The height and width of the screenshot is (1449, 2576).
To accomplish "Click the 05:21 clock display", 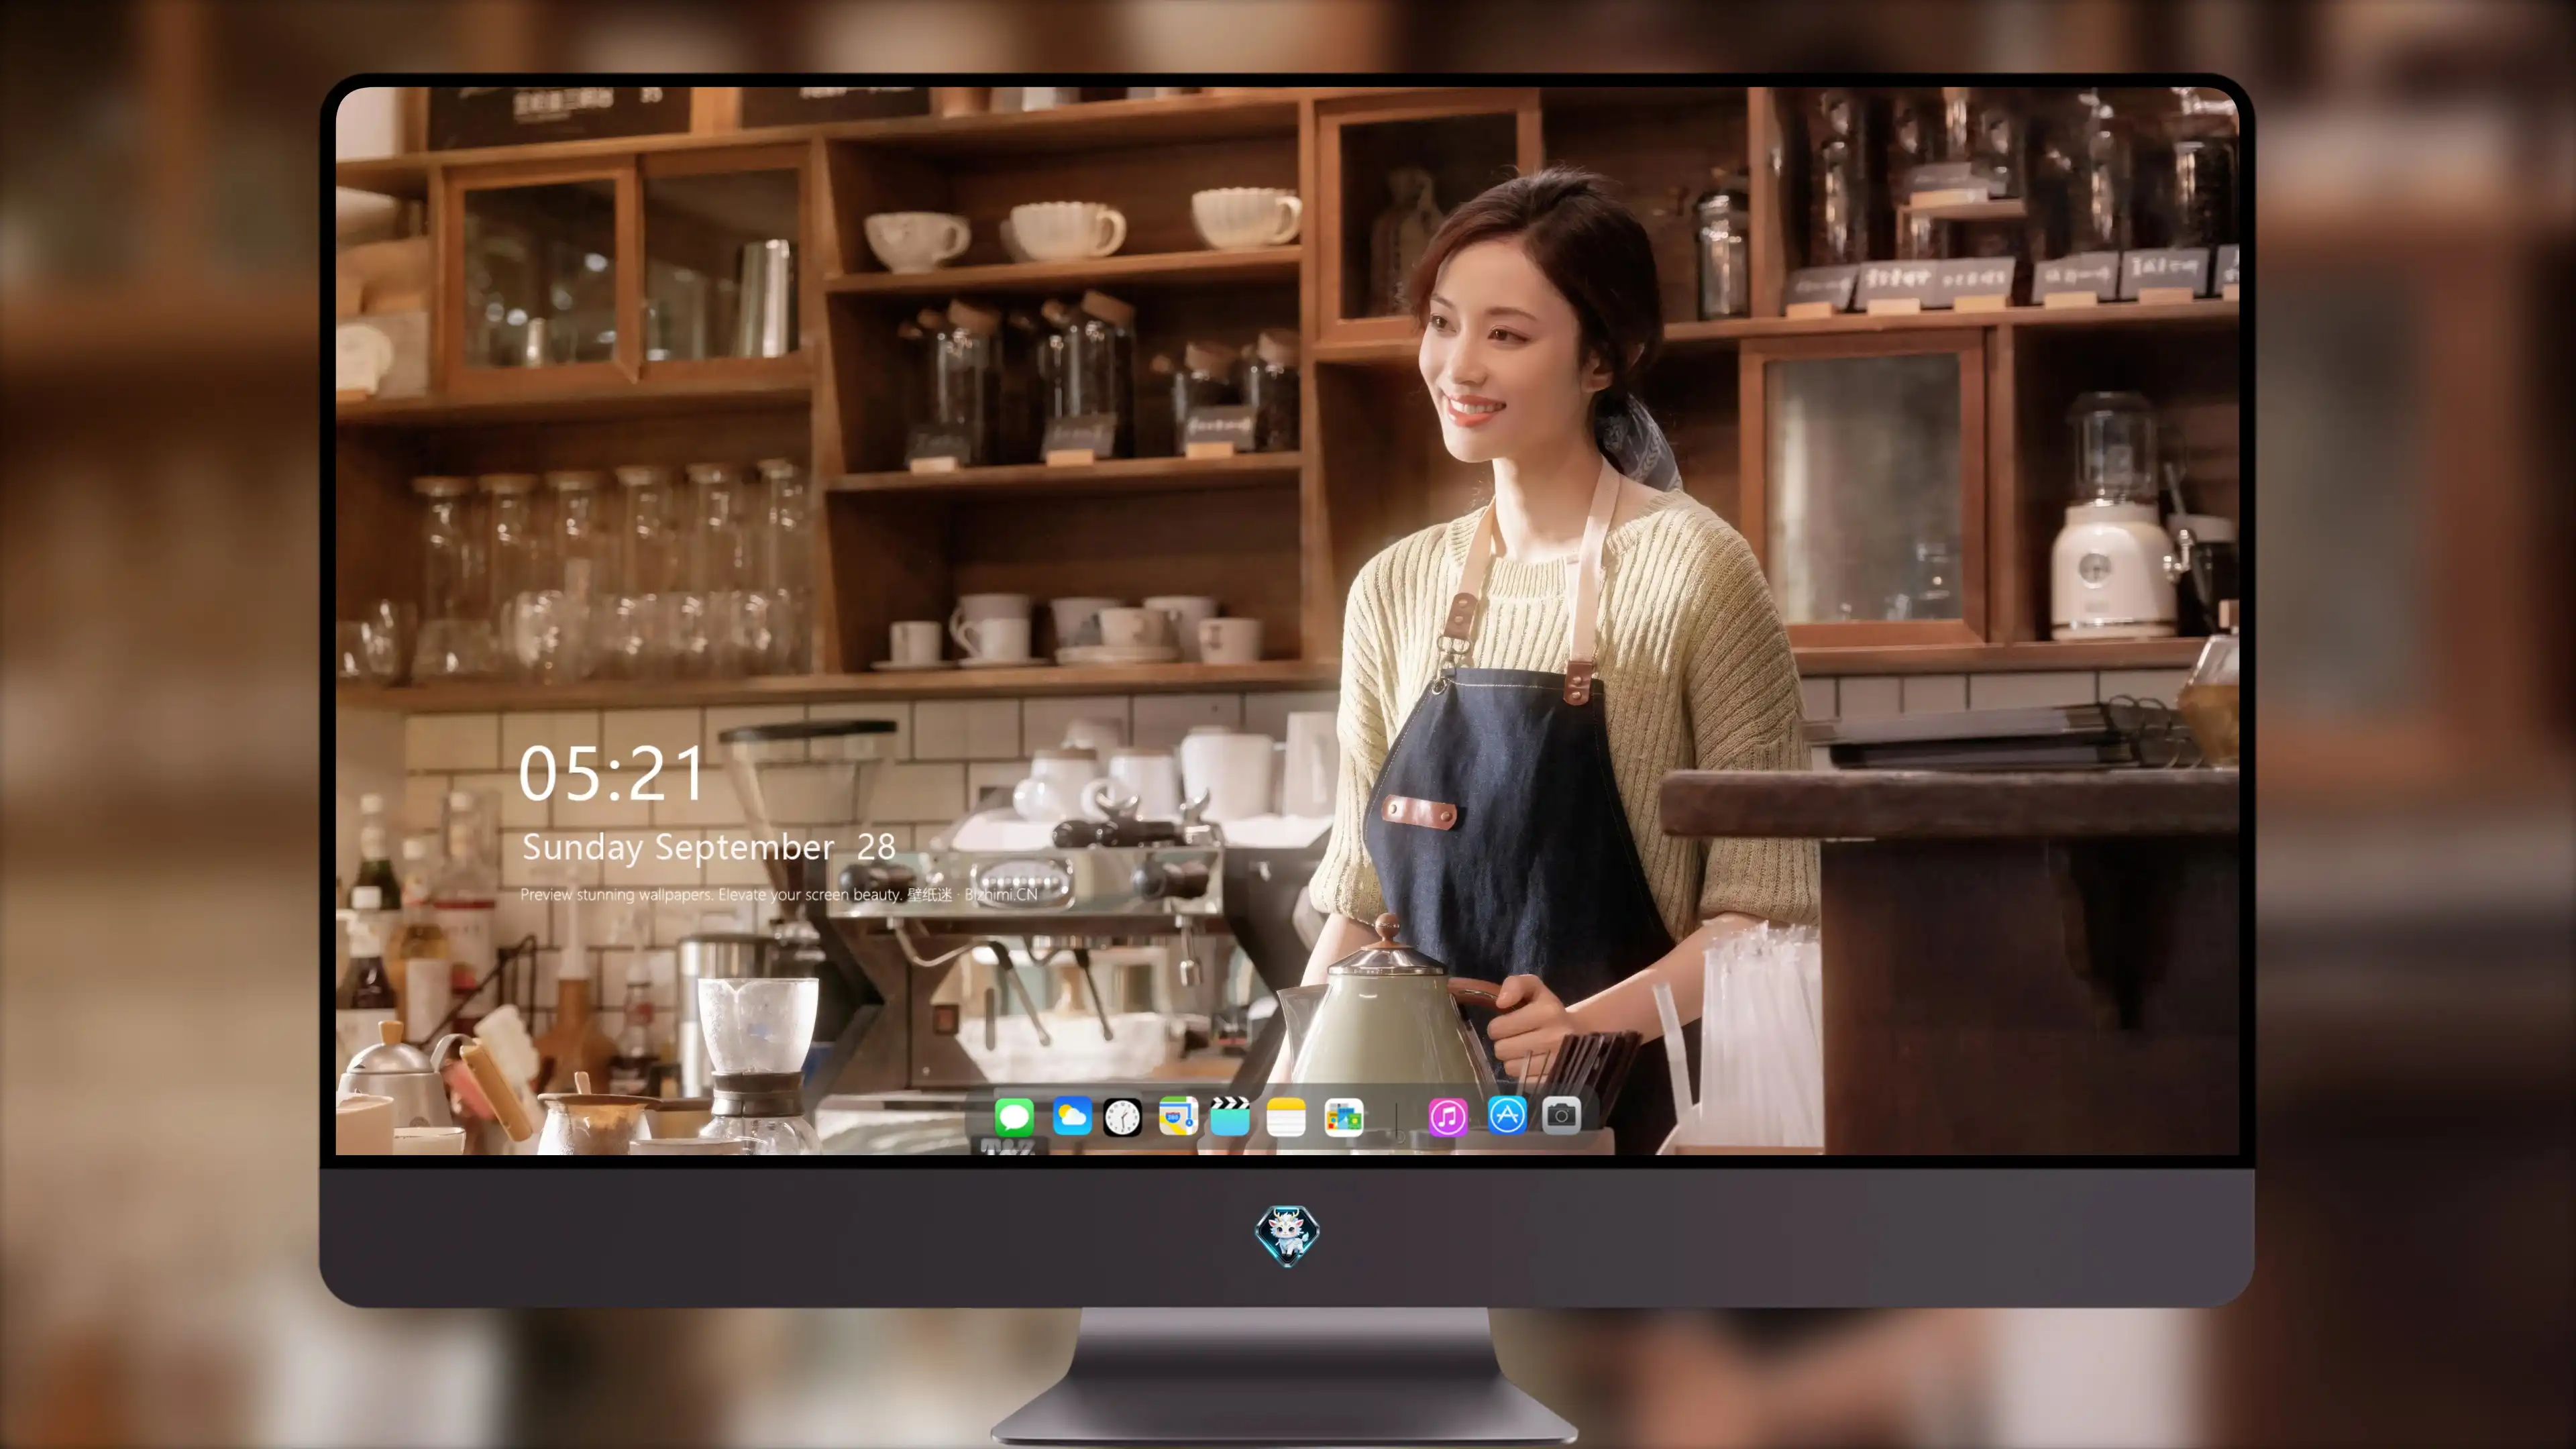I will click(x=611, y=774).
